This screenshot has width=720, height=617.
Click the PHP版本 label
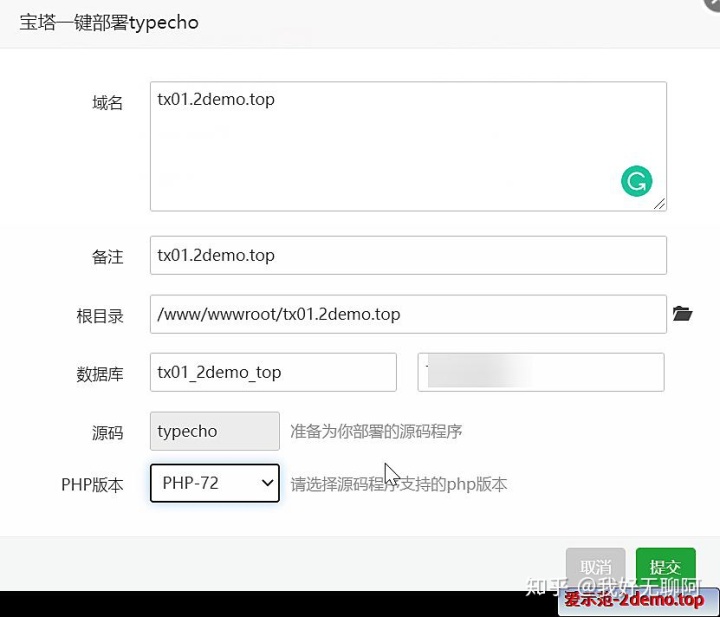[x=92, y=485]
